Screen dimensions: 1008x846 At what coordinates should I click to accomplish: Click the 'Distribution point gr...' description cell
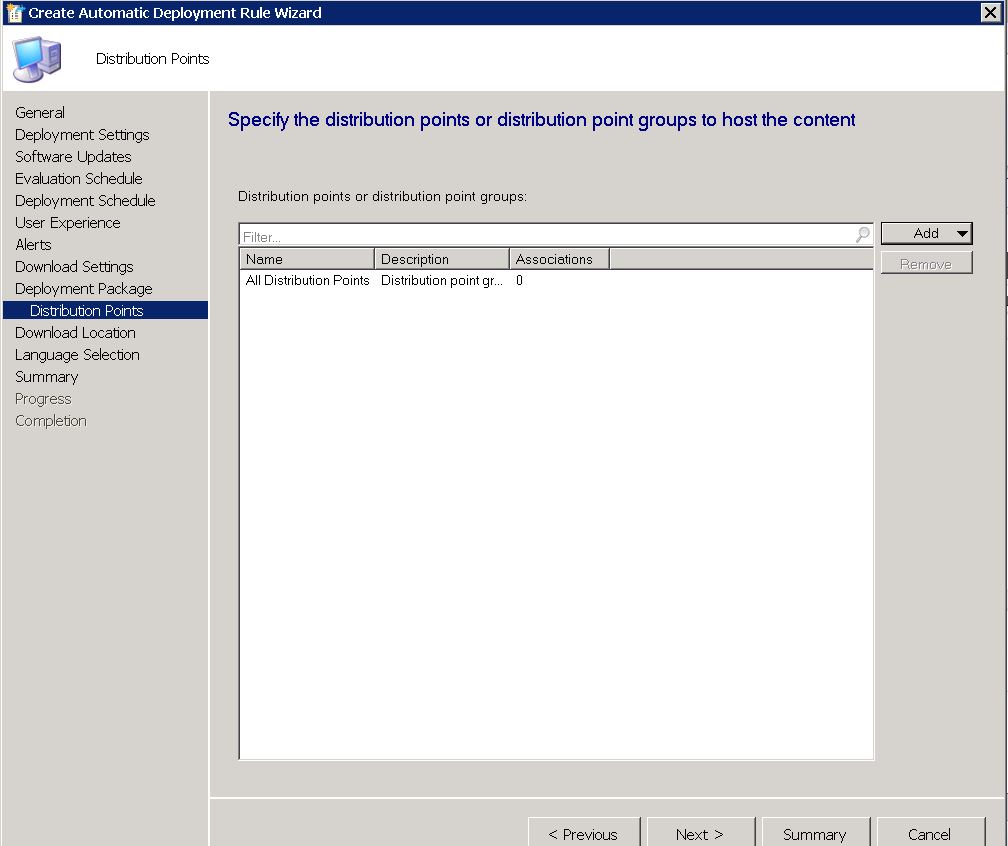[442, 280]
